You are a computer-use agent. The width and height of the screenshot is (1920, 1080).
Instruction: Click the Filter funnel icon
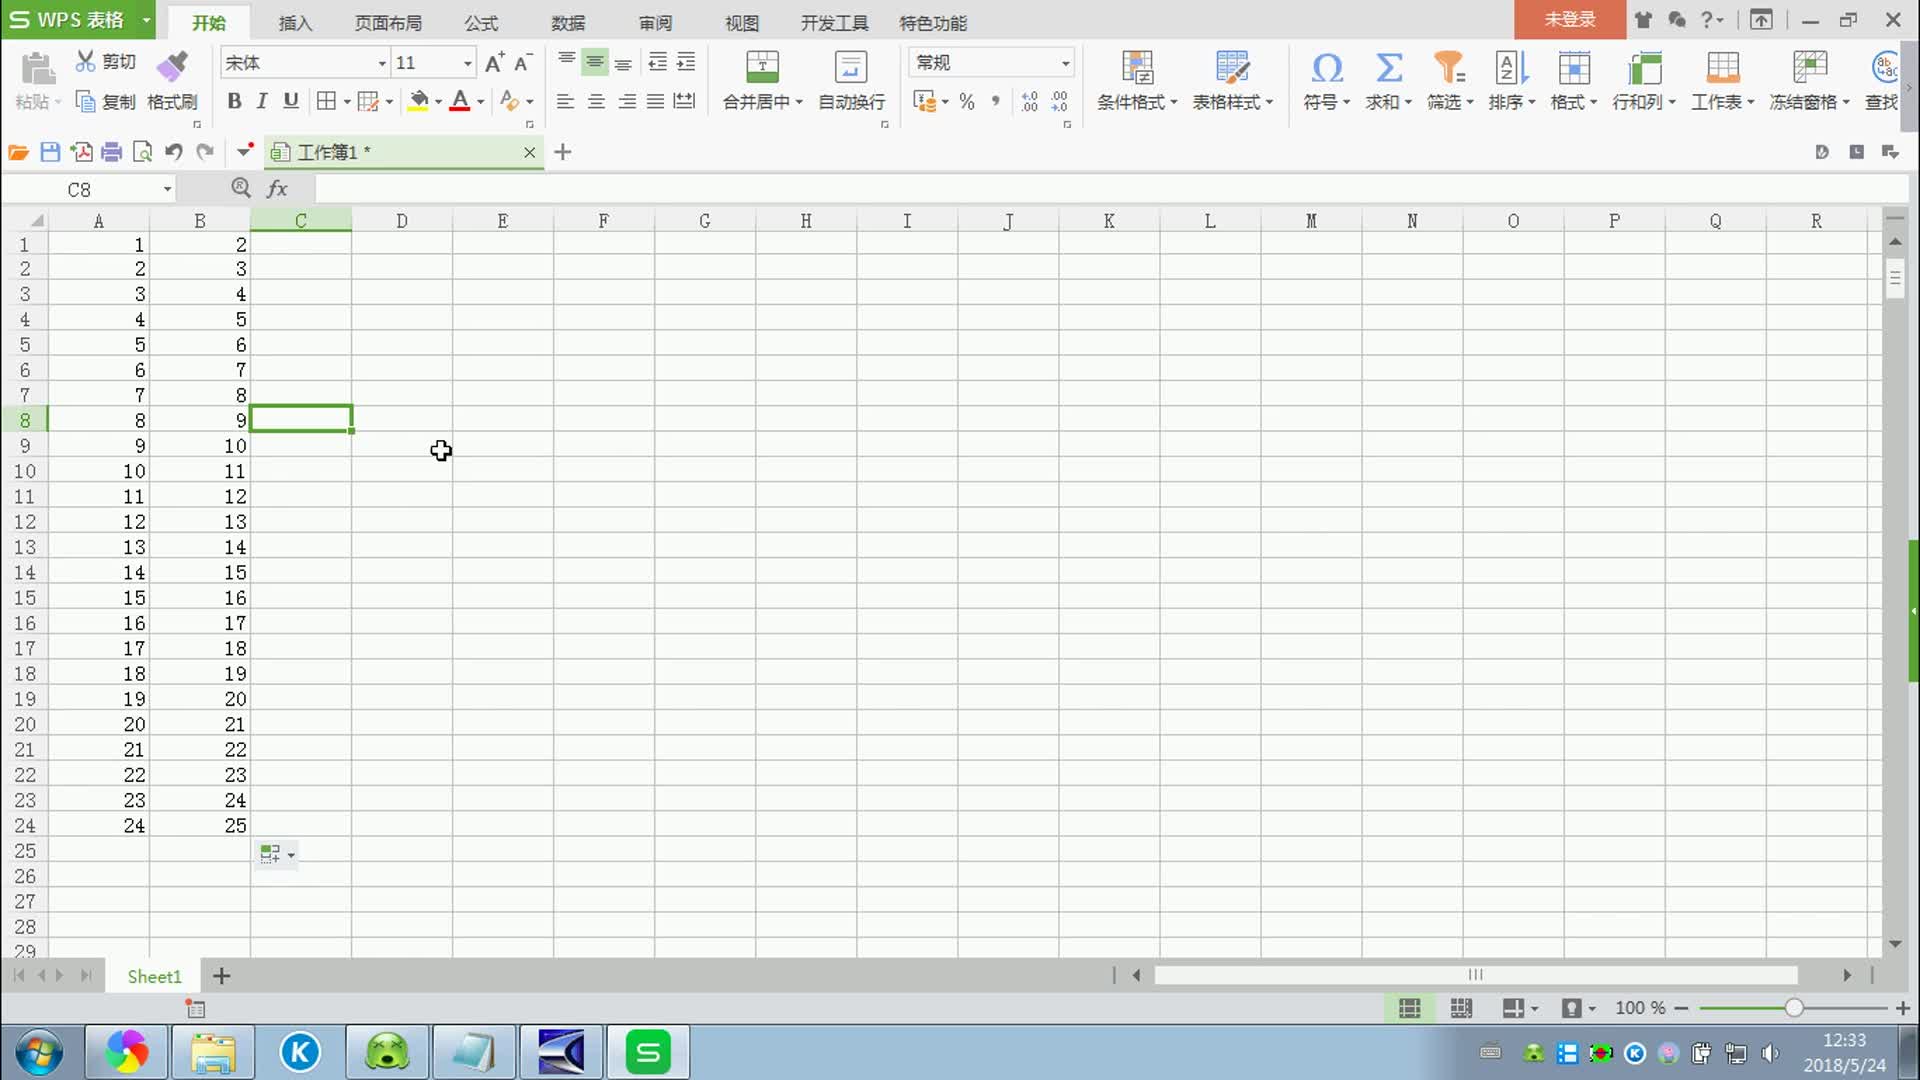point(1448,66)
